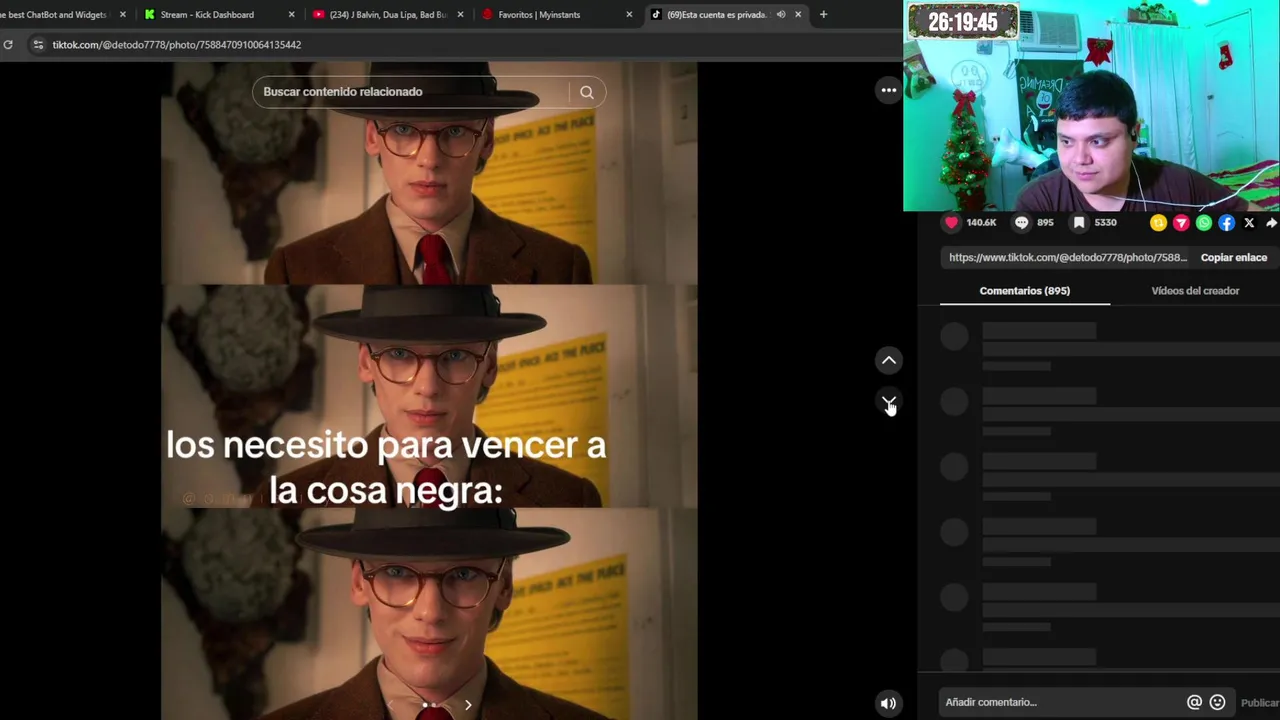Show next photo slide arrow

[467, 705]
